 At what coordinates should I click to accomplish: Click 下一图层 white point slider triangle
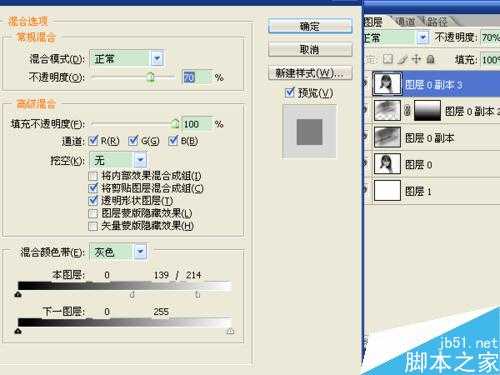coord(230,331)
